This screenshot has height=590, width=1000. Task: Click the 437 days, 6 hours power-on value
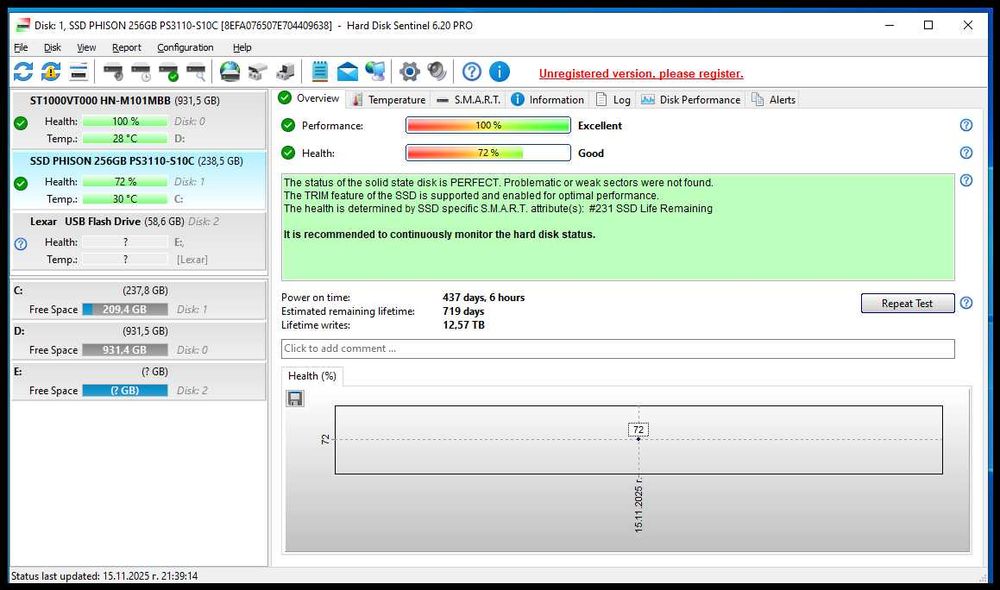tap(483, 297)
